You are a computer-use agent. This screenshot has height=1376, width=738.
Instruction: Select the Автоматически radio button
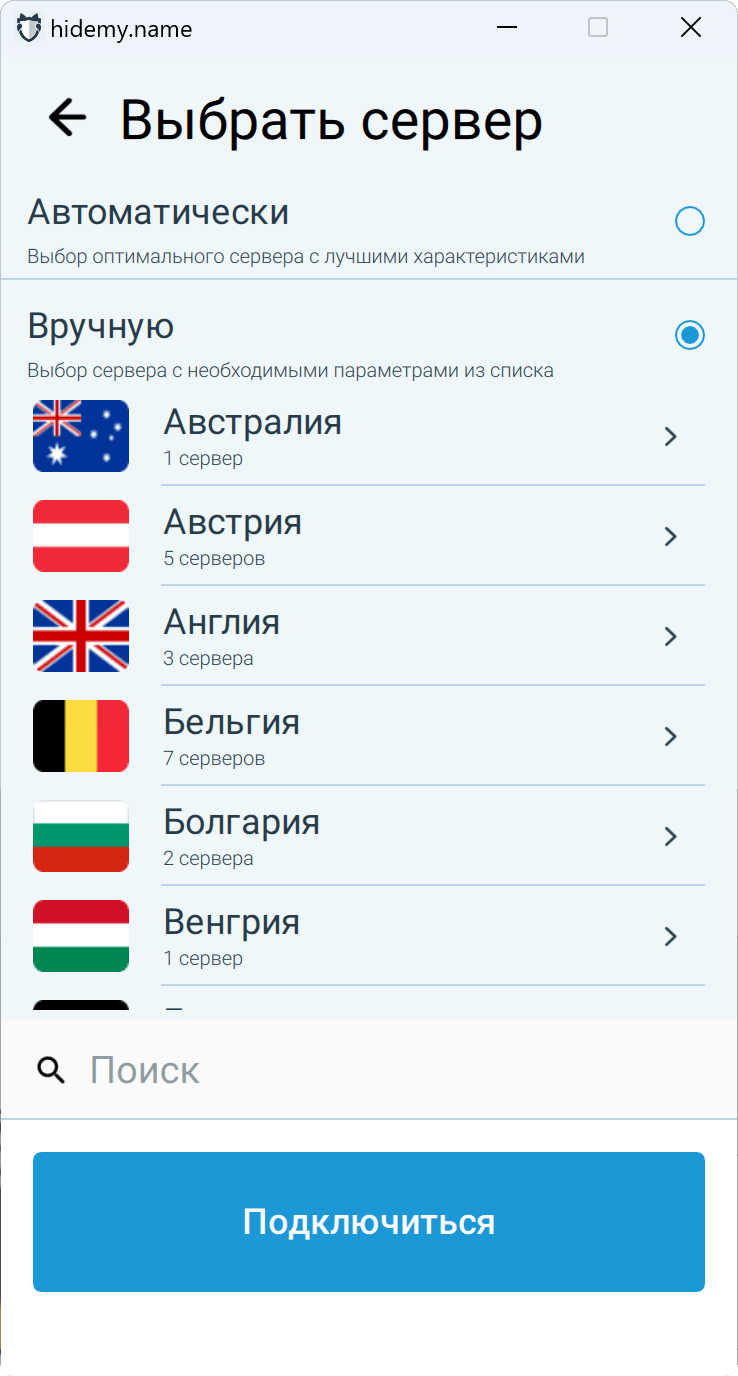coord(690,221)
